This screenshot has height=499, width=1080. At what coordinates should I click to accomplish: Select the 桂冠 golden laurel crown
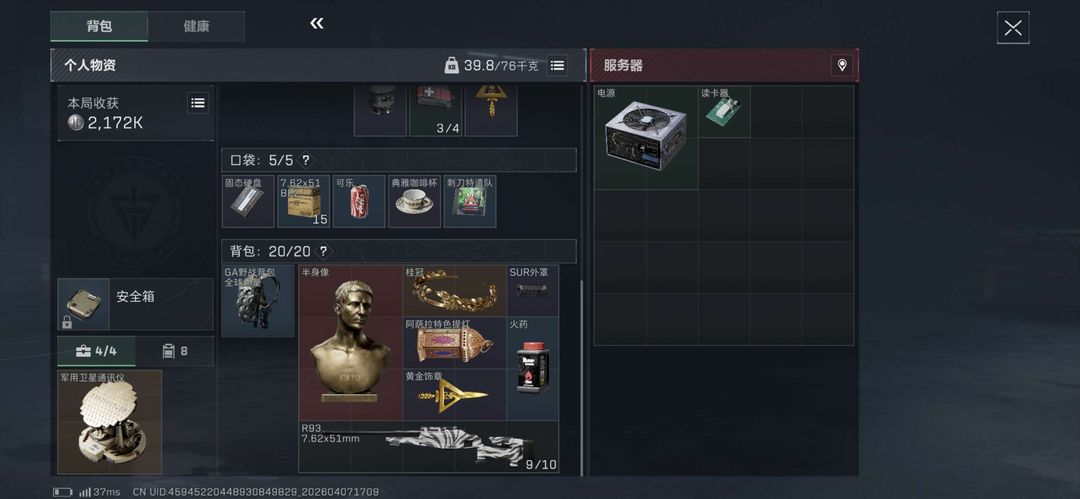(x=455, y=291)
